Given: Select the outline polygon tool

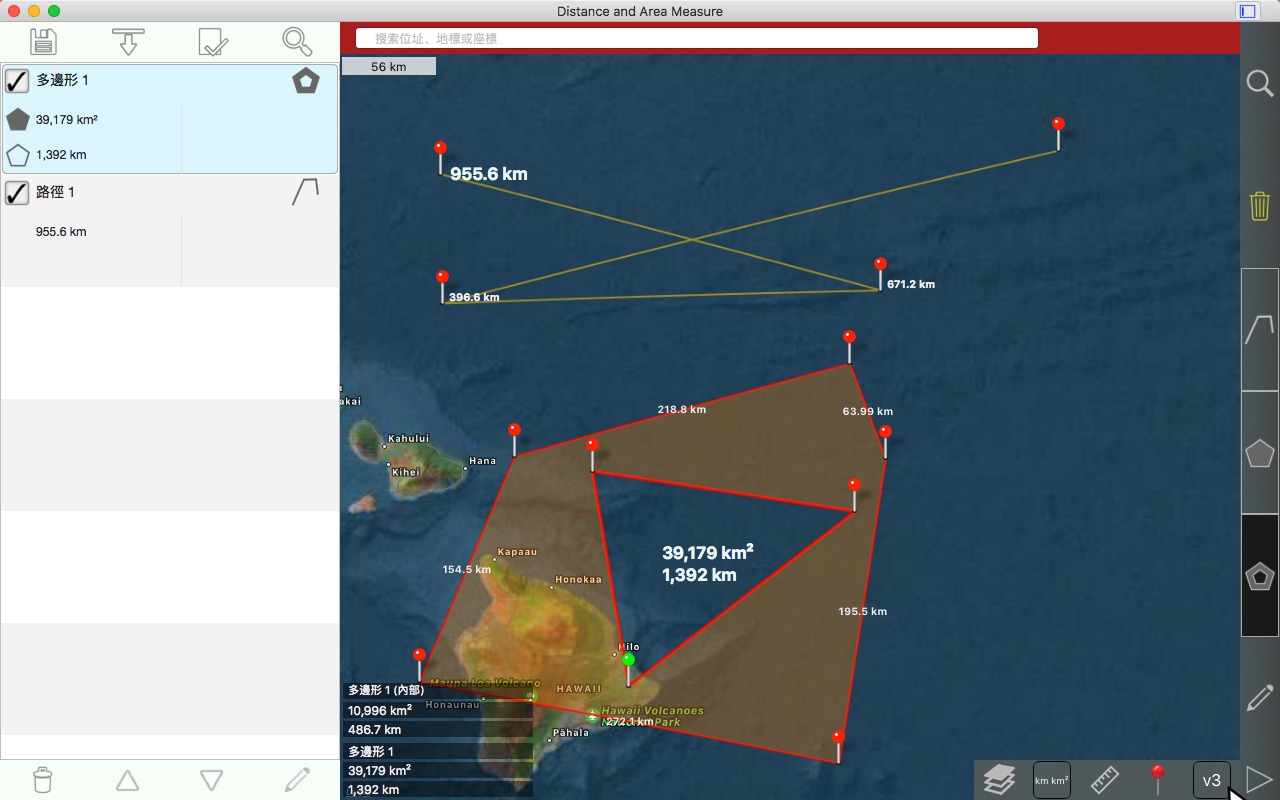Looking at the screenshot, I should 1259,453.
